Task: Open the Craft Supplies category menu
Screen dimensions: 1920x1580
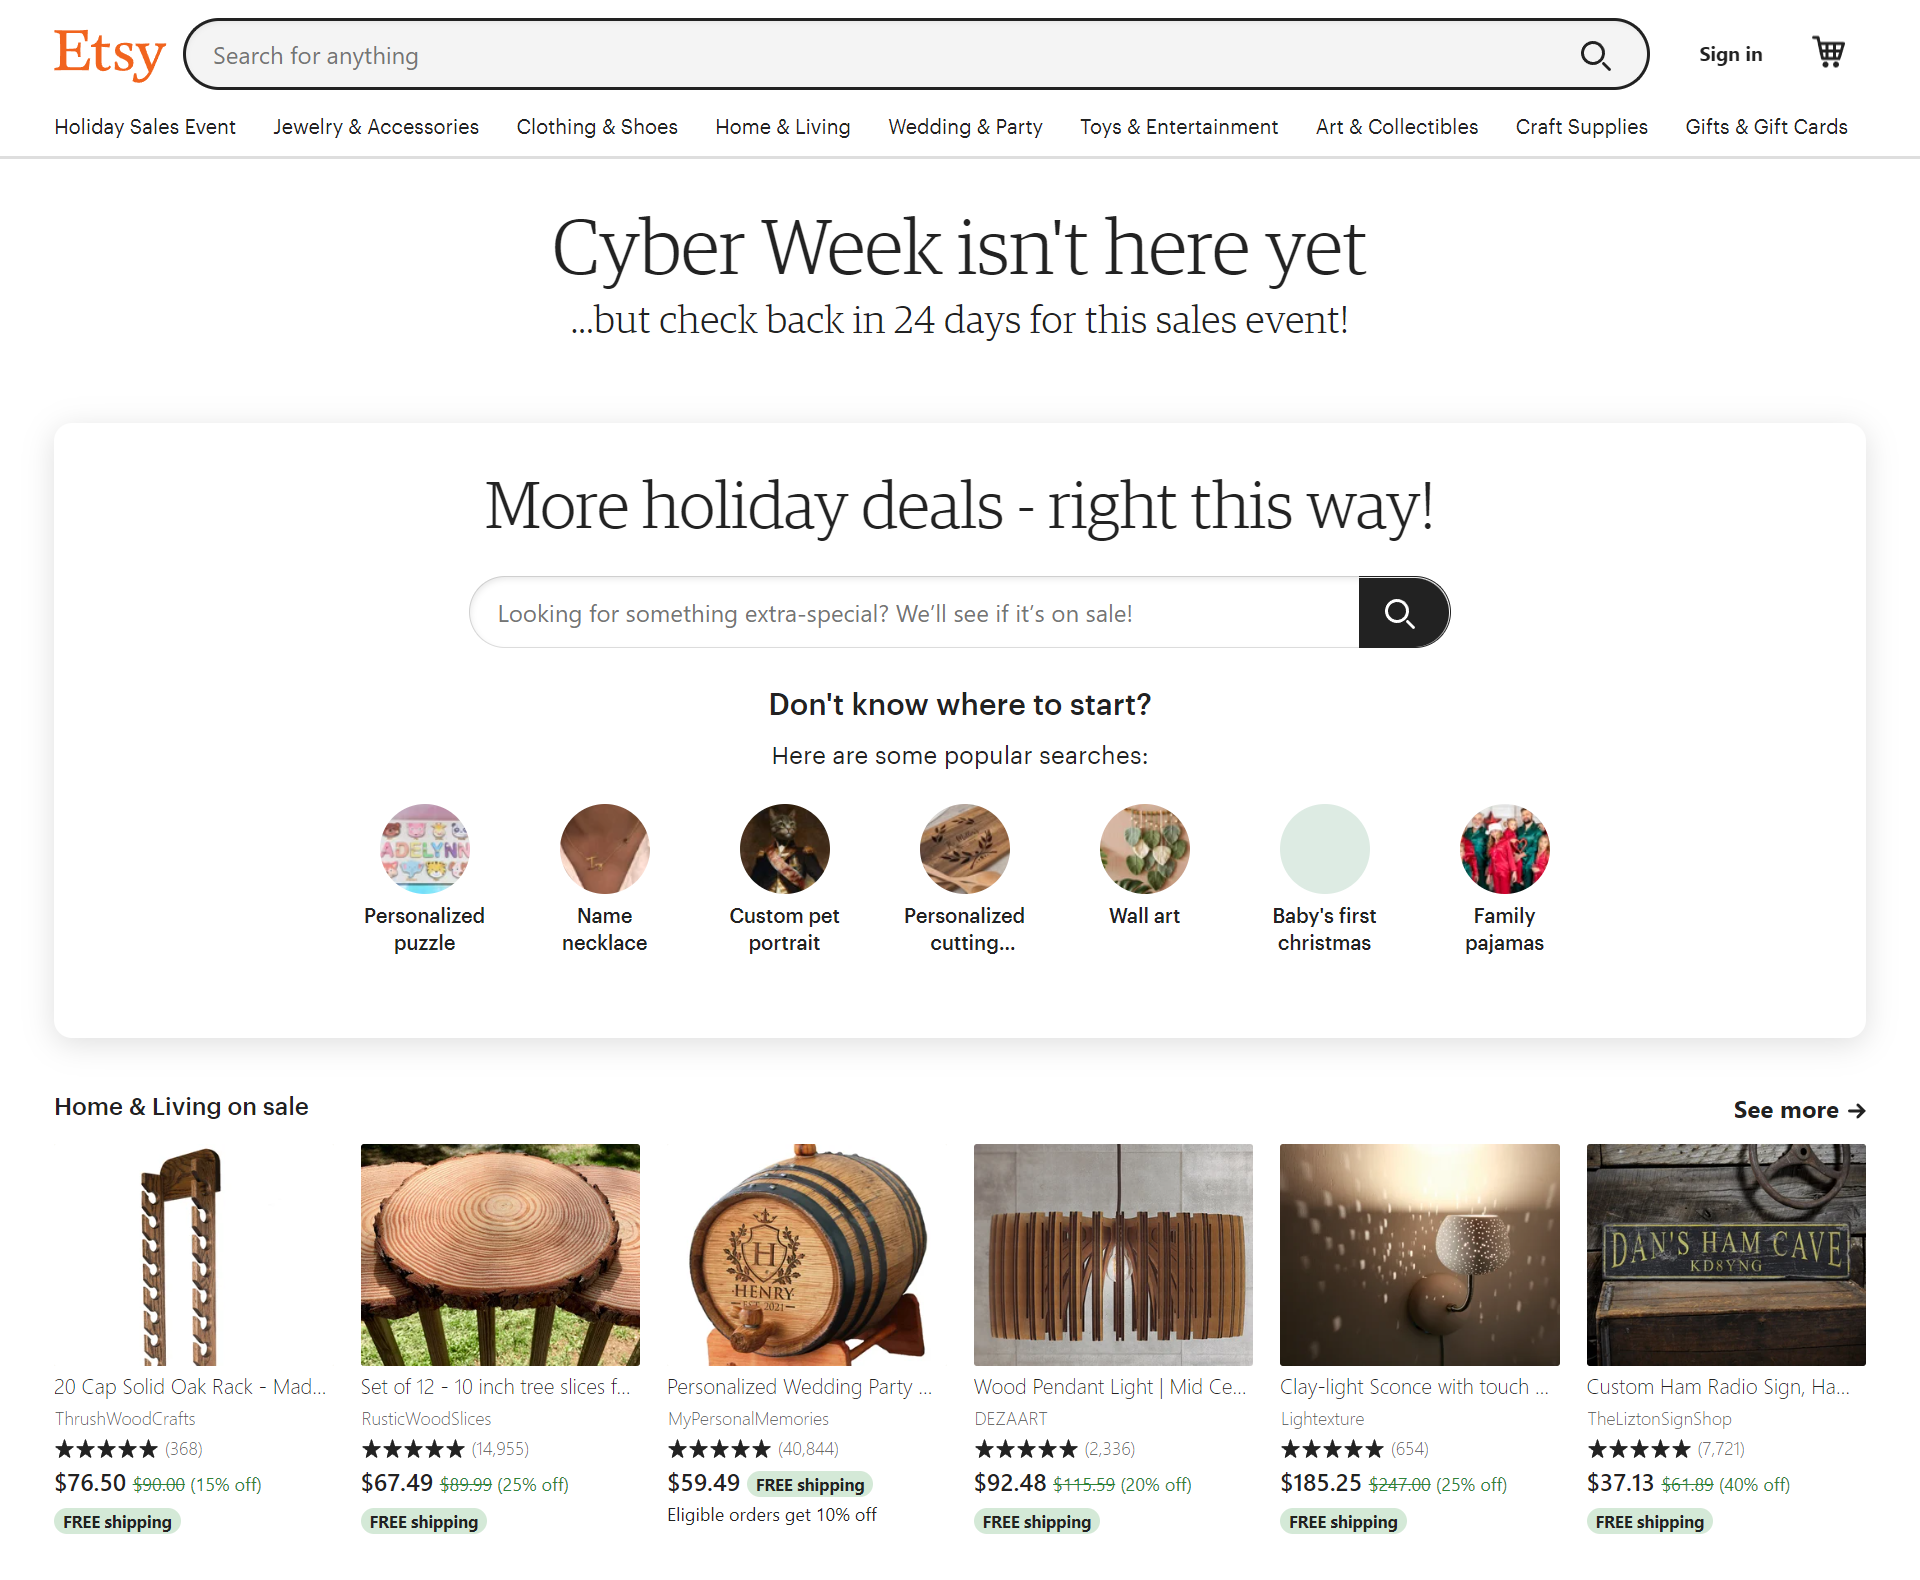Action: (x=1582, y=127)
